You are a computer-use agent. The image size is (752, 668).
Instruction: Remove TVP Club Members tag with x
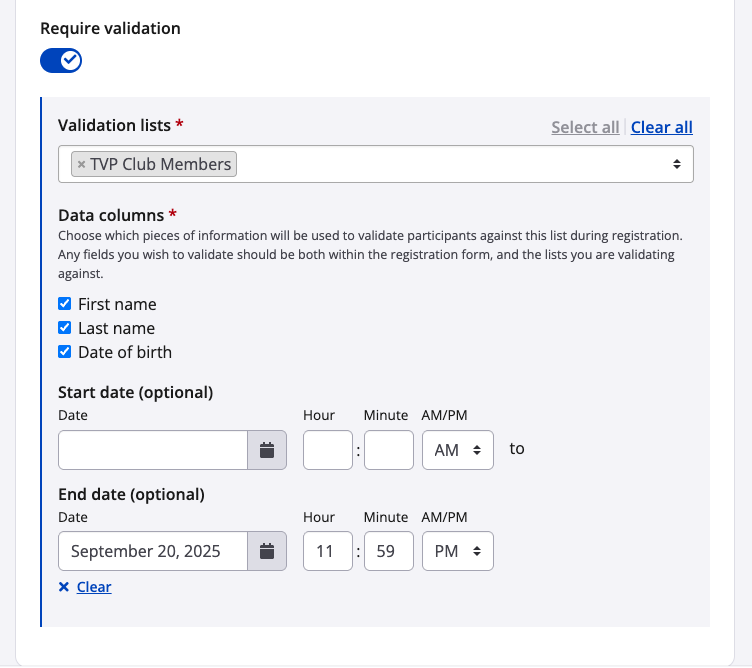tap(82, 164)
